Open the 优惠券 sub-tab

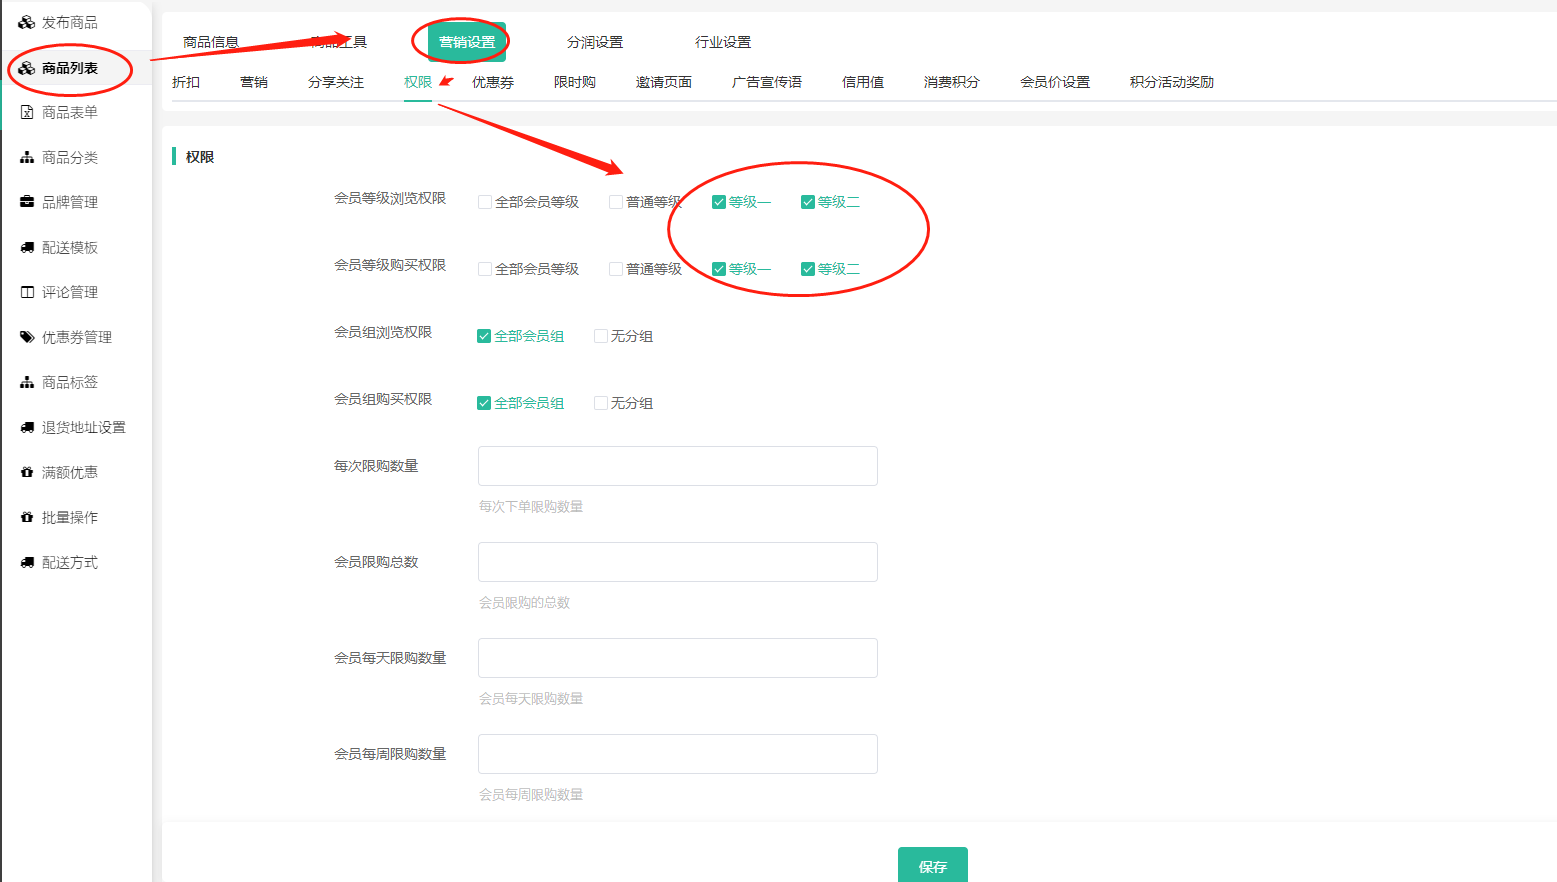[492, 82]
